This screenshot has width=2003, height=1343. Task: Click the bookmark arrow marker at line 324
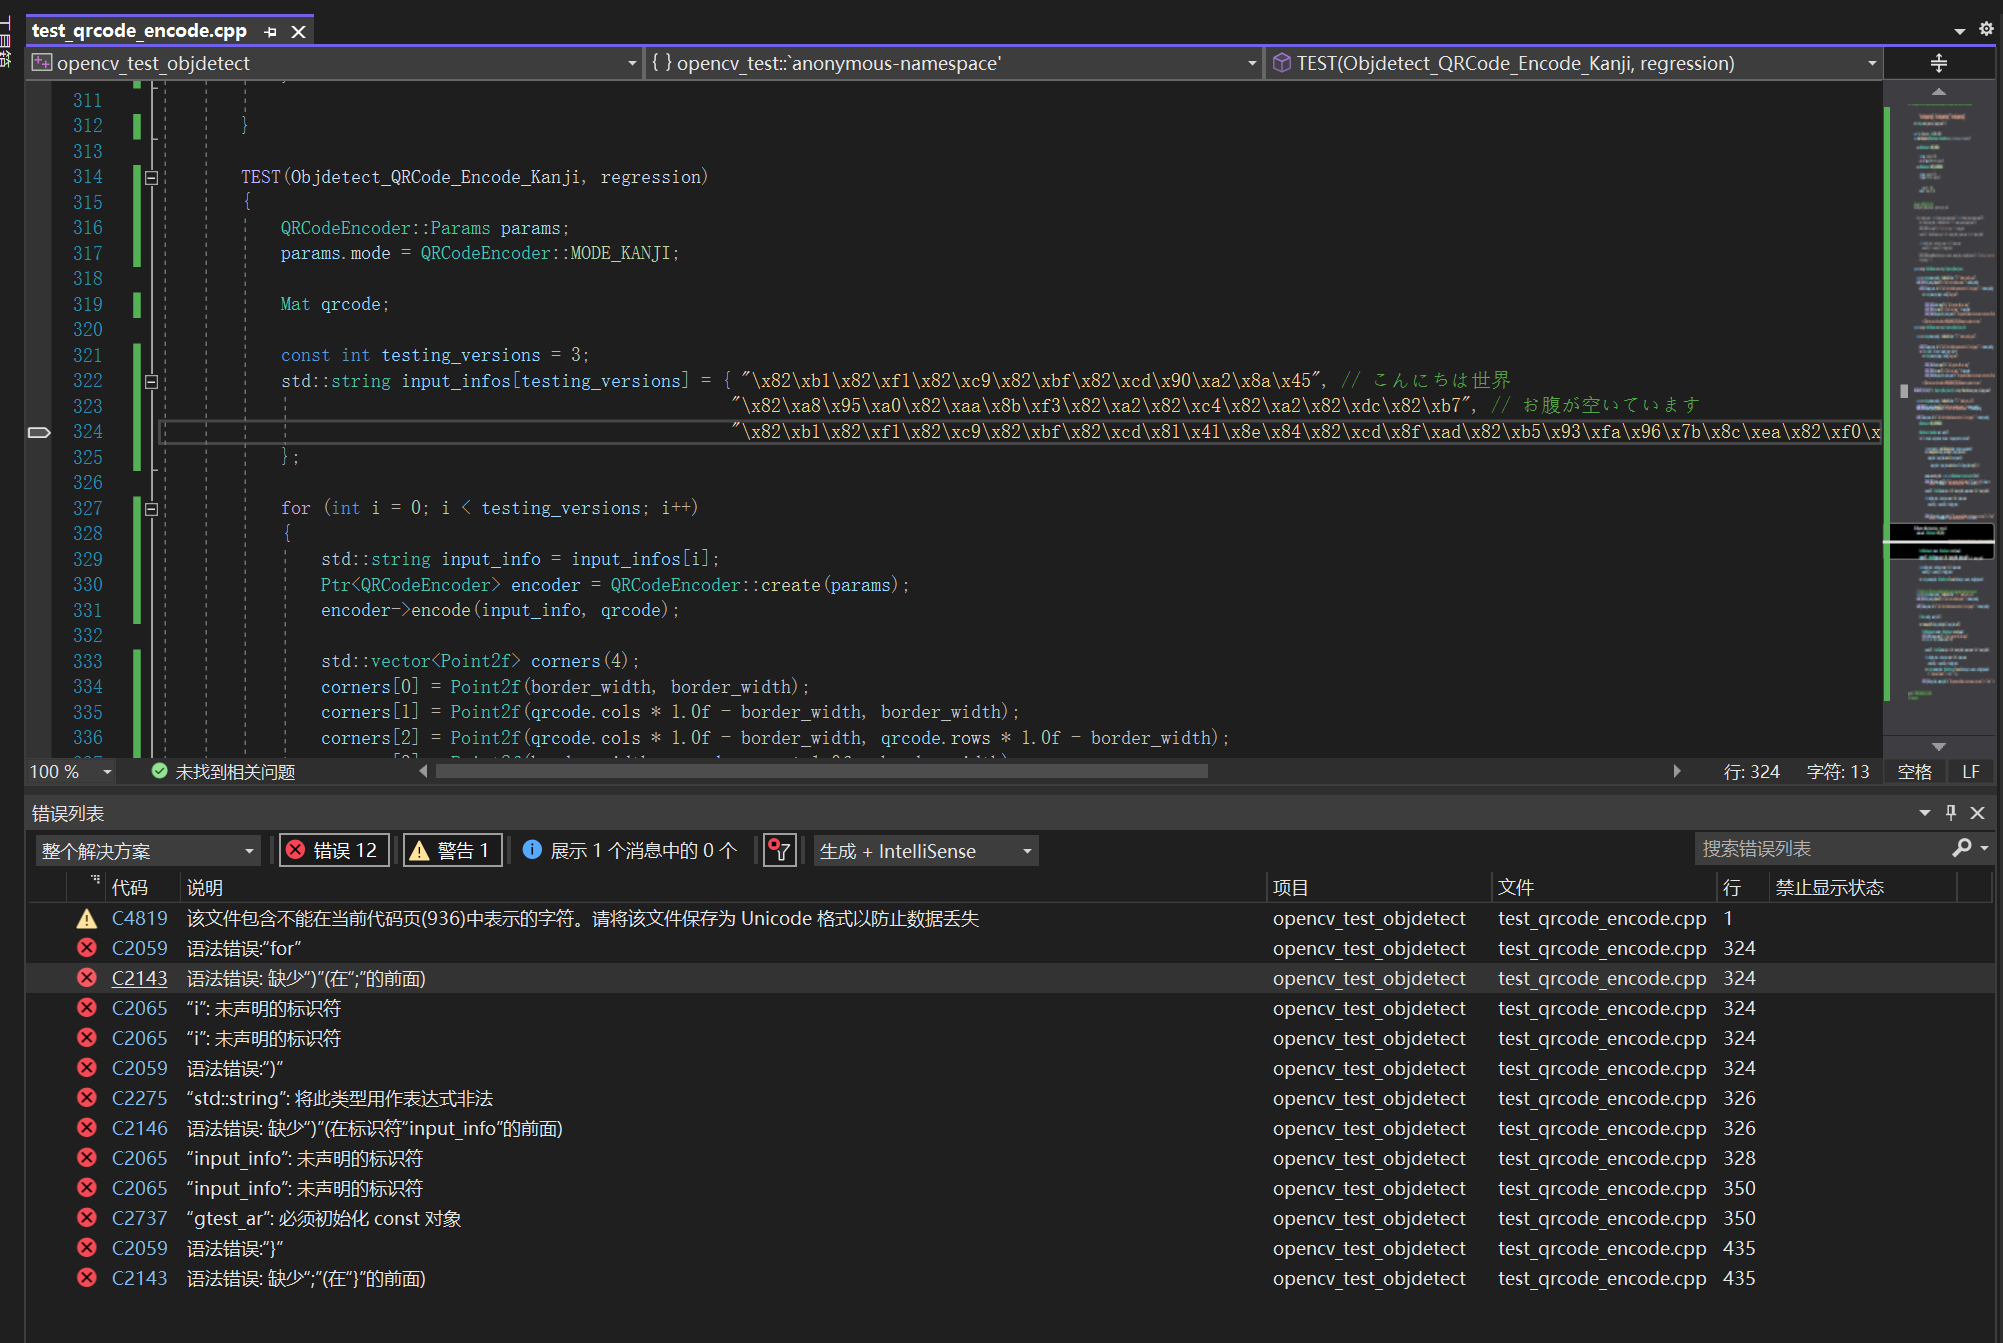(39, 432)
